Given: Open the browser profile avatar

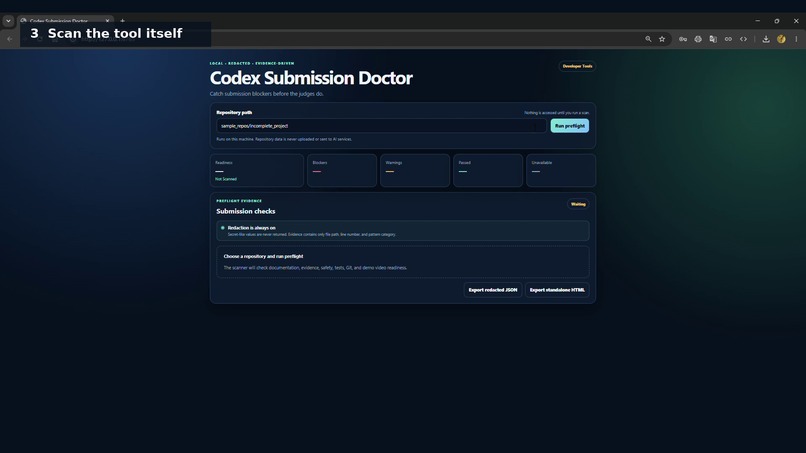Looking at the screenshot, I should (x=781, y=39).
